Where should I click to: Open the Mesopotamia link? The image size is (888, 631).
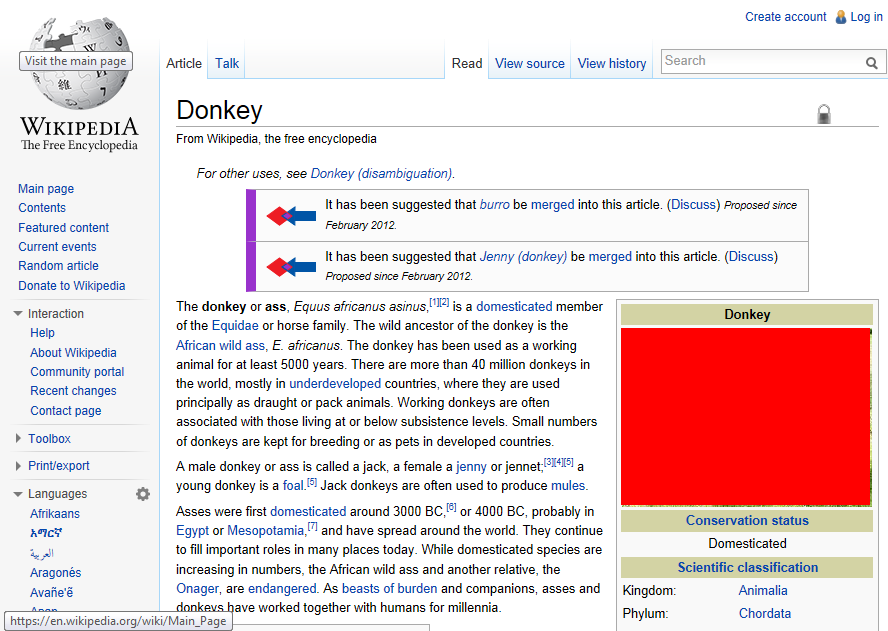coord(266,531)
